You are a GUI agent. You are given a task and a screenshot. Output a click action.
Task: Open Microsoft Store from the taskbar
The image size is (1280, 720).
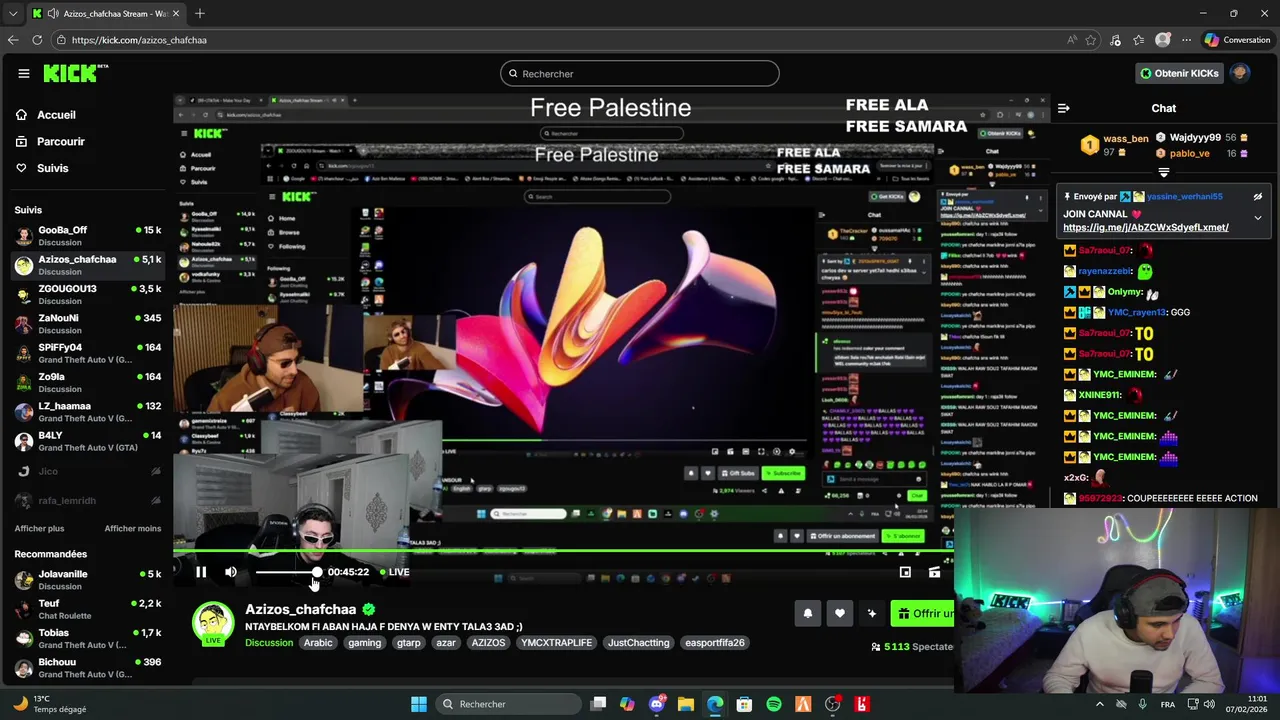[x=744, y=704]
